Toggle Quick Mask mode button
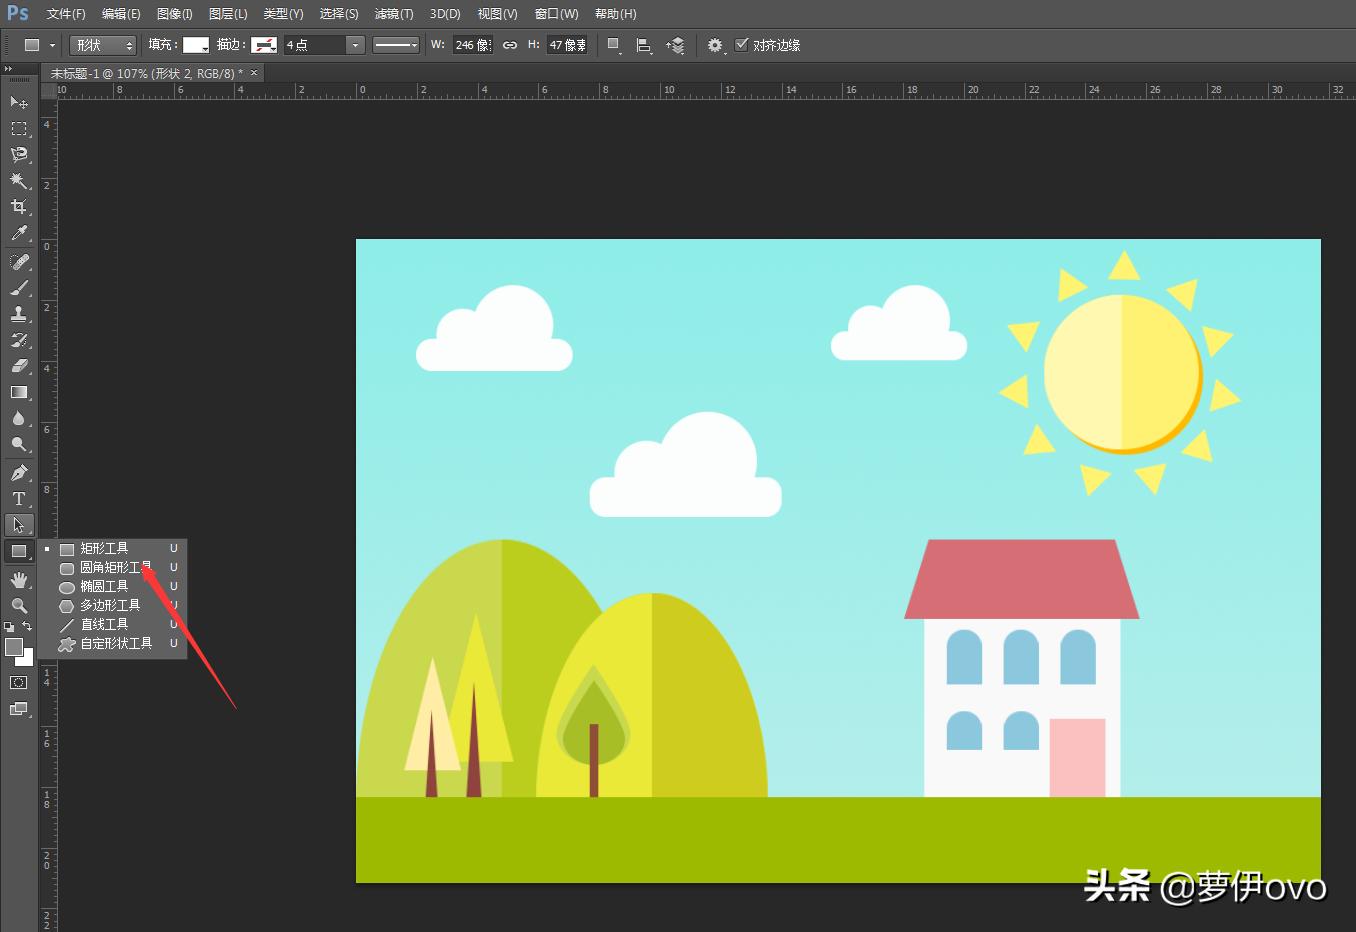Viewport: 1356px width, 932px height. tap(18, 683)
